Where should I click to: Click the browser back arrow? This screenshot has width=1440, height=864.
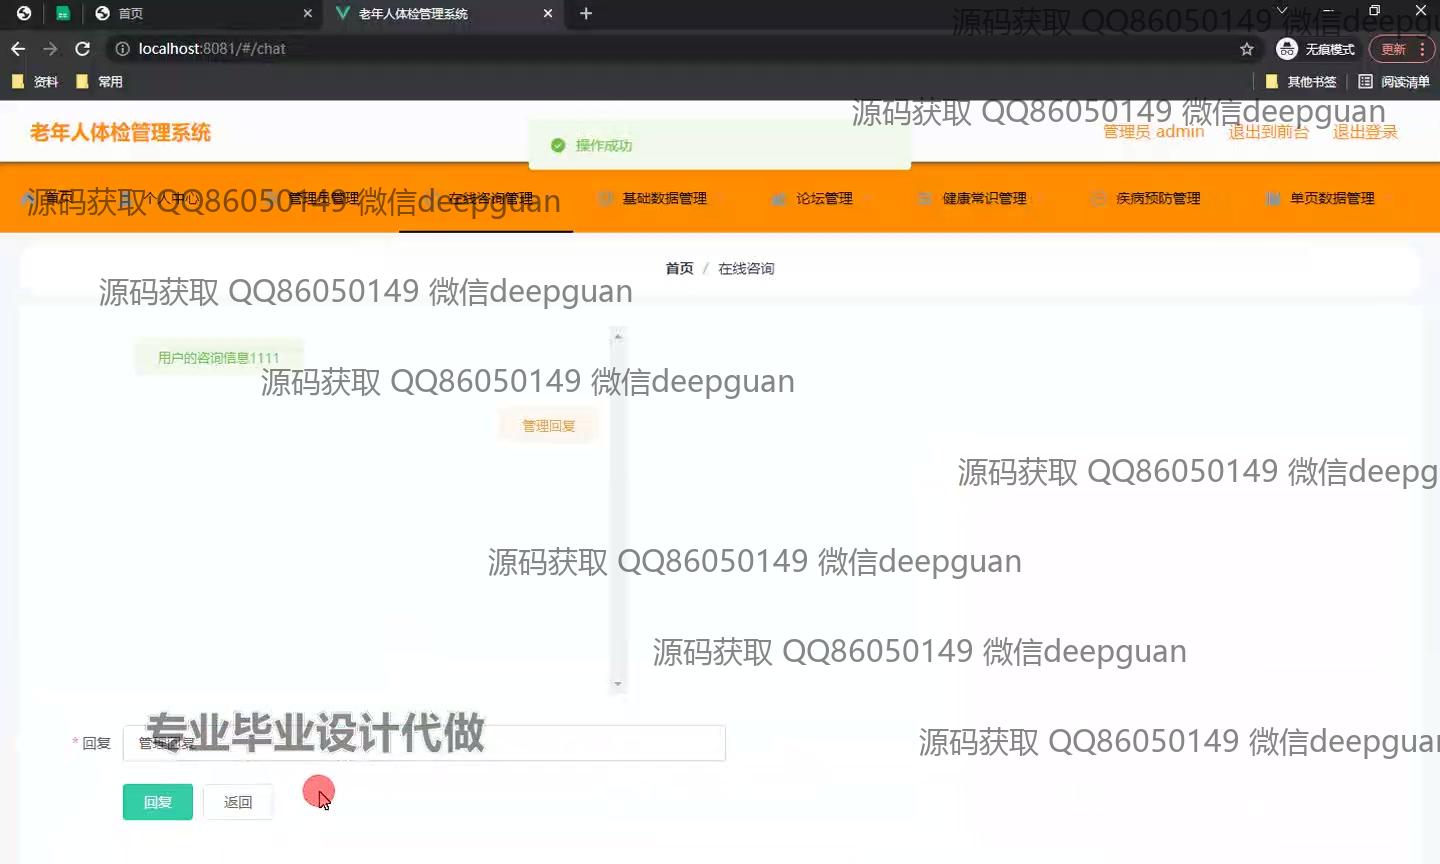tap(18, 49)
